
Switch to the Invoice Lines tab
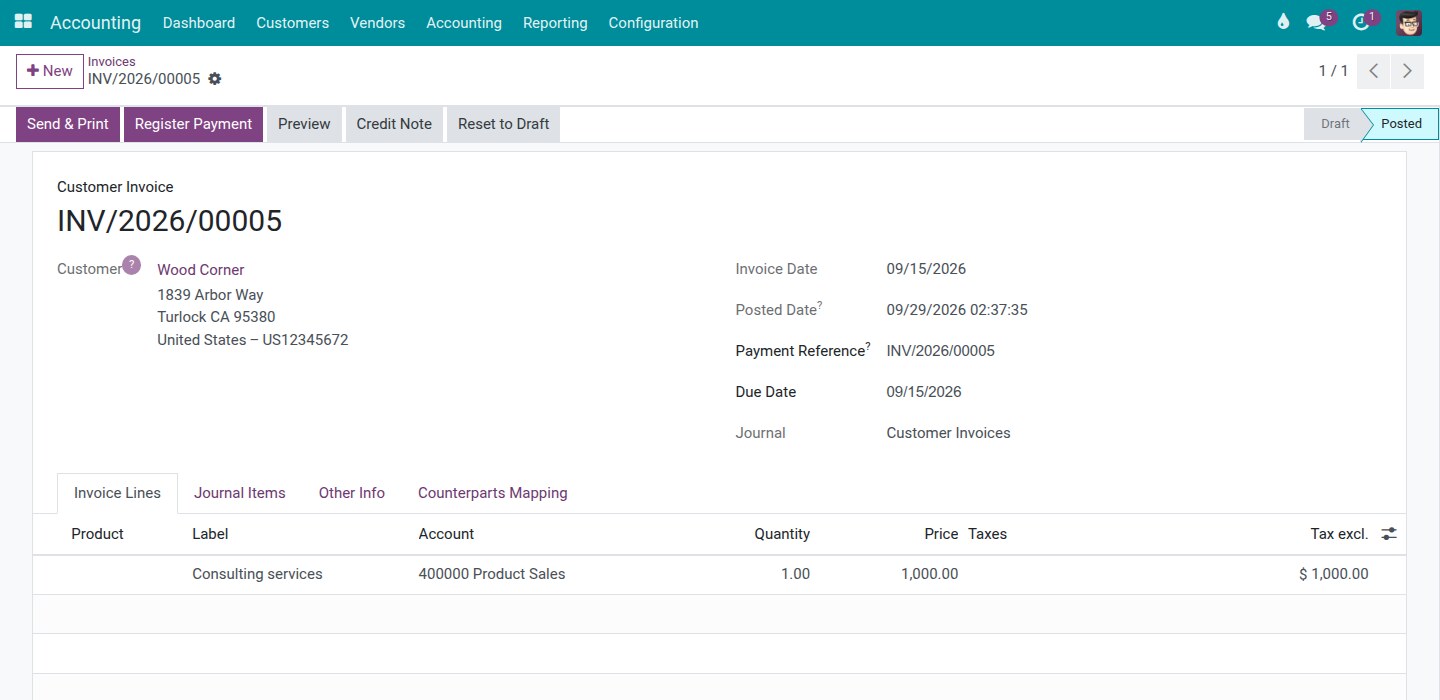pyautogui.click(x=118, y=493)
